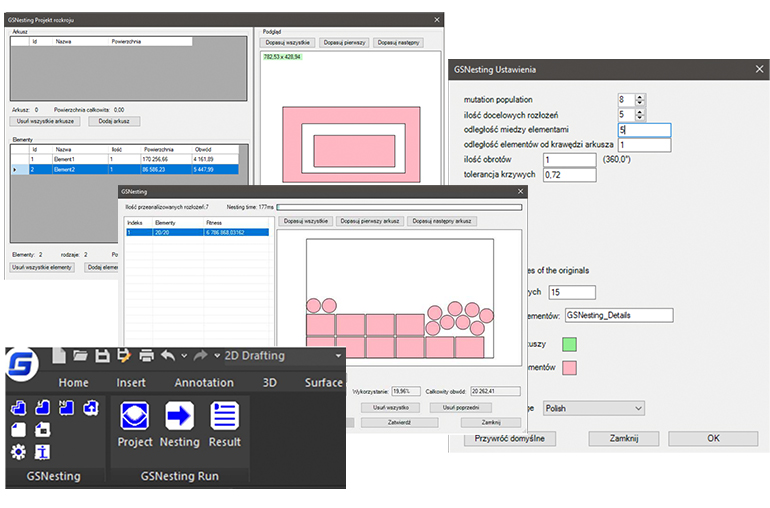Click the GstarCAD application logo button
Viewport: 770px width, 508px height.
tap(20, 364)
